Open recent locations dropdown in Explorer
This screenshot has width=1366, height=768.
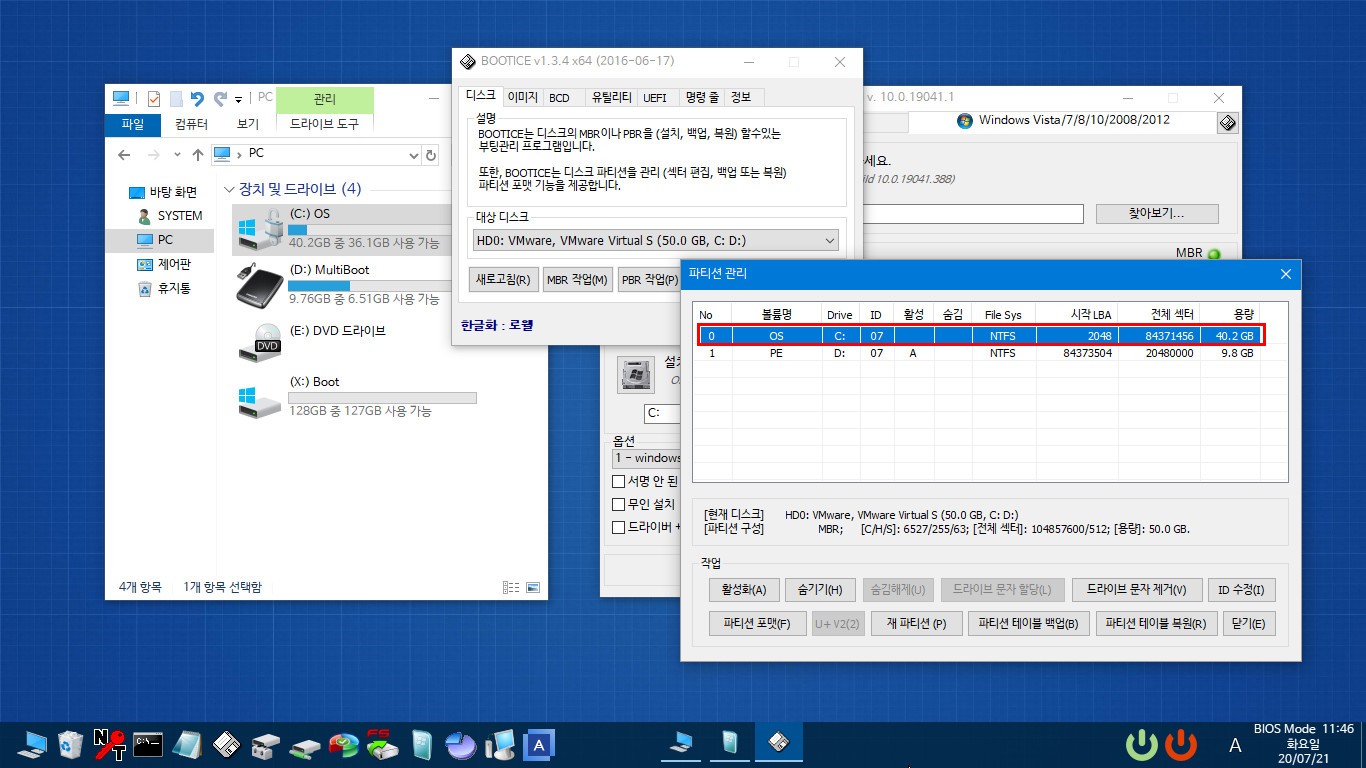pos(176,155)
